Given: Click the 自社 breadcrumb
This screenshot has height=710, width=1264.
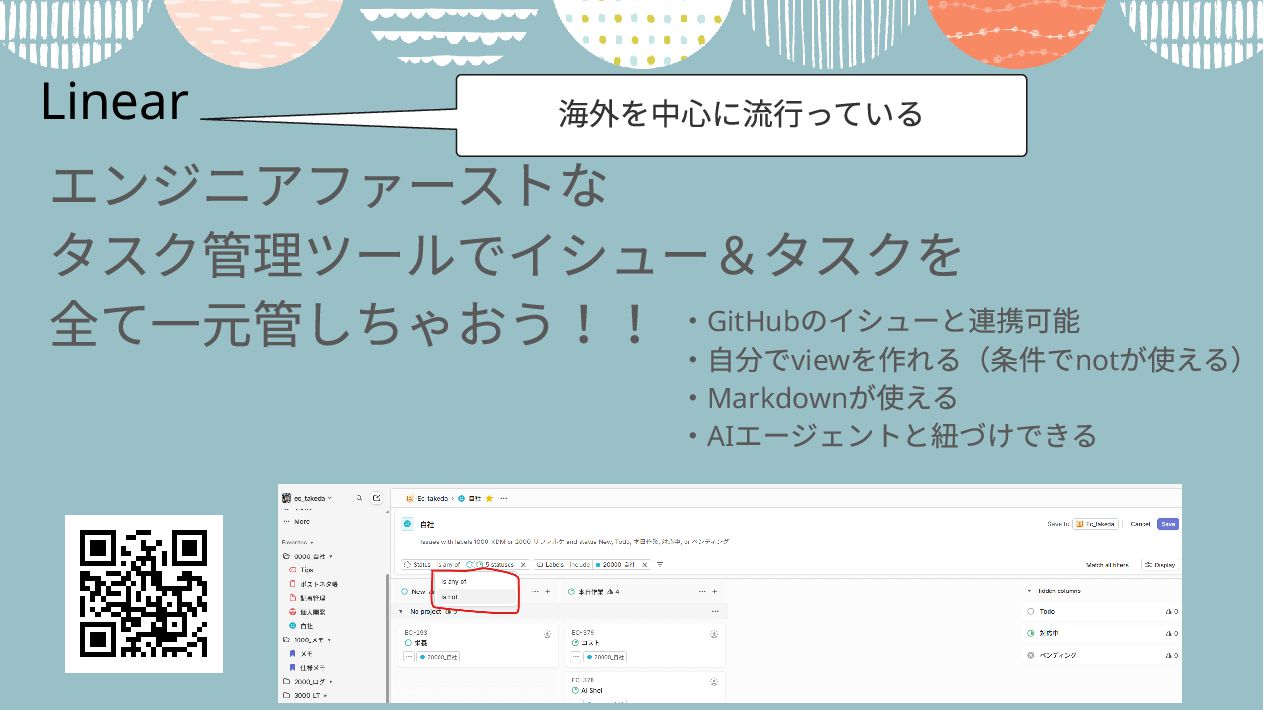Looking at the screenshot, I should click(470, 498).
